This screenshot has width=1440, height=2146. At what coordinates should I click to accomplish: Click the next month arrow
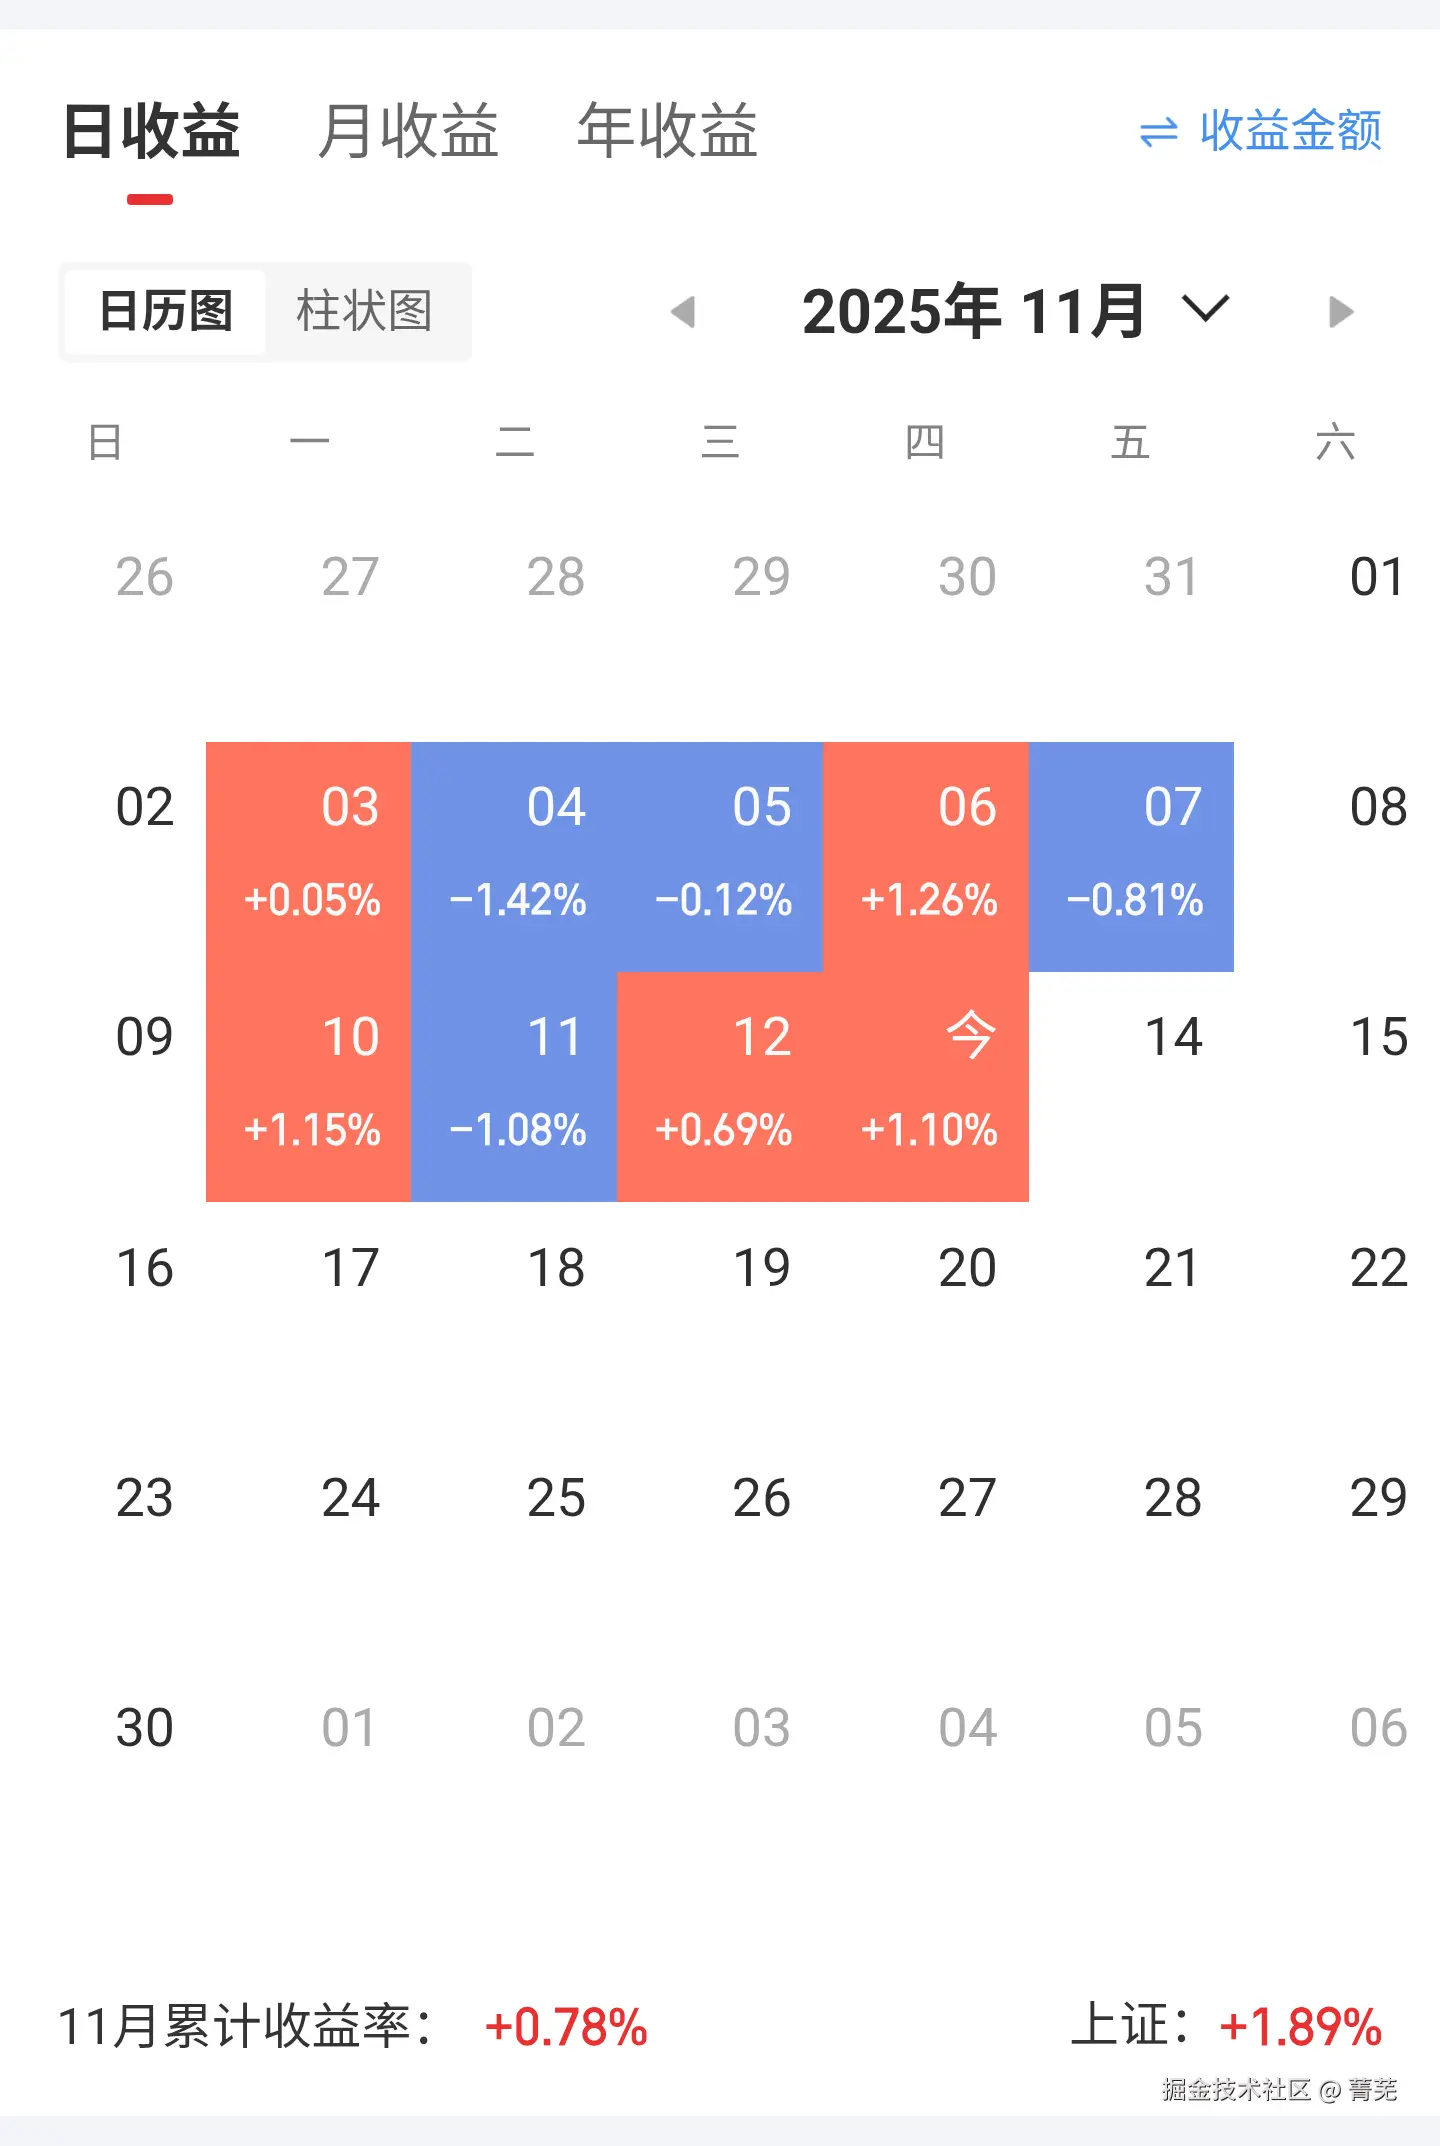tap(1341, 312)
